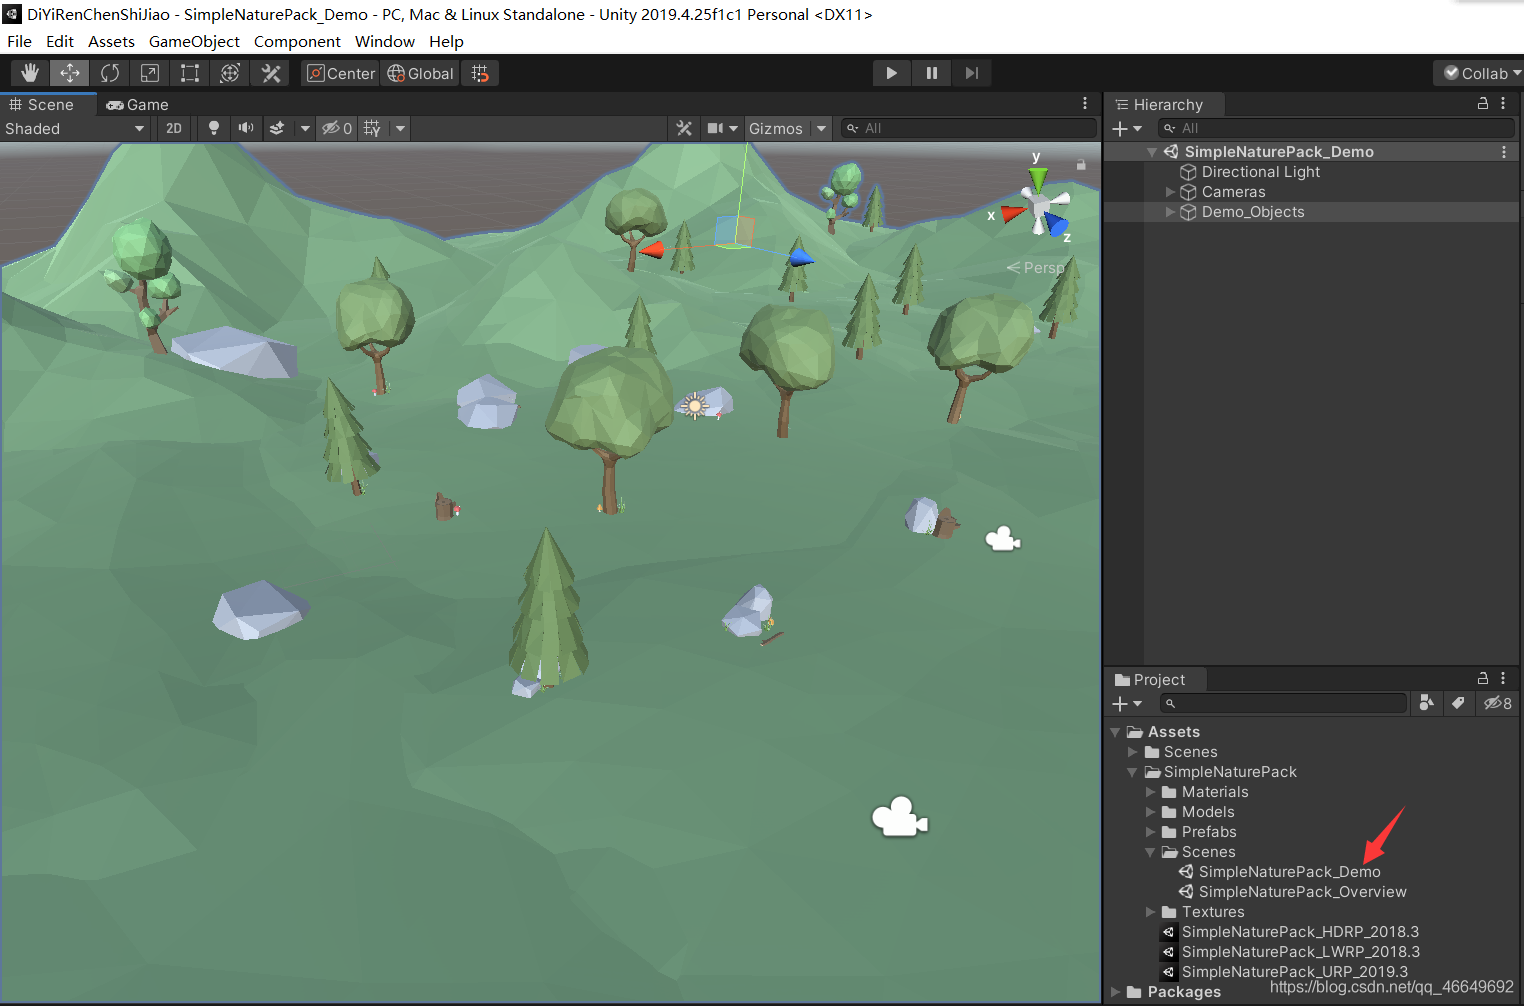The height and width of the screenshot is (1006, 1524).
Task: Expand the Packages folder
Action: pyautogui.click(x=1116, y=992)
